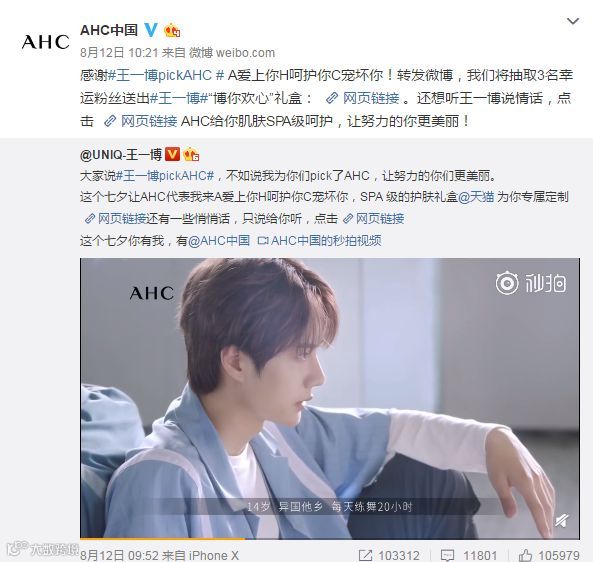This screenshot has width=593, height=562.
Task: Click the crown membership badge beside AHC中国
Action: 172,30
